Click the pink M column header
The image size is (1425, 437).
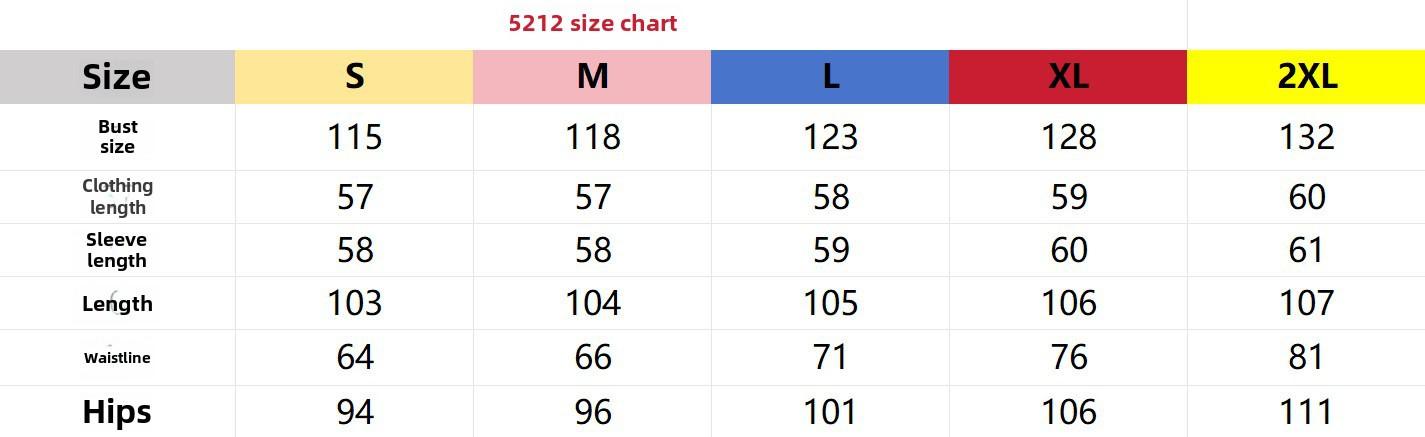592,76
